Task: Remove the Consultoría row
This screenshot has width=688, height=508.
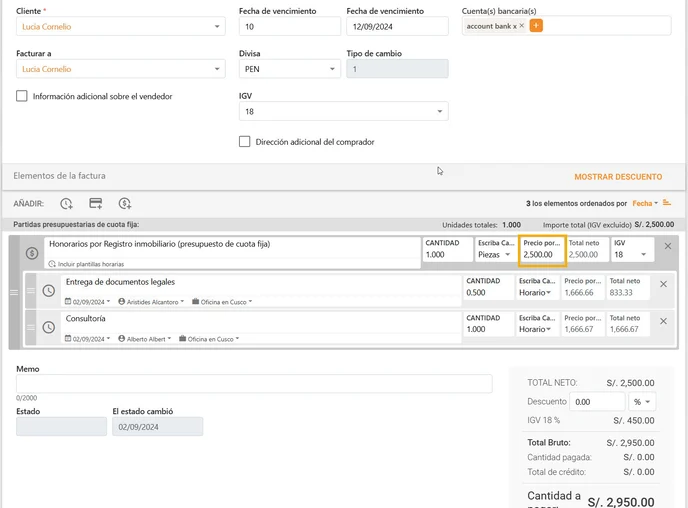Action: (x=663, y=321)
